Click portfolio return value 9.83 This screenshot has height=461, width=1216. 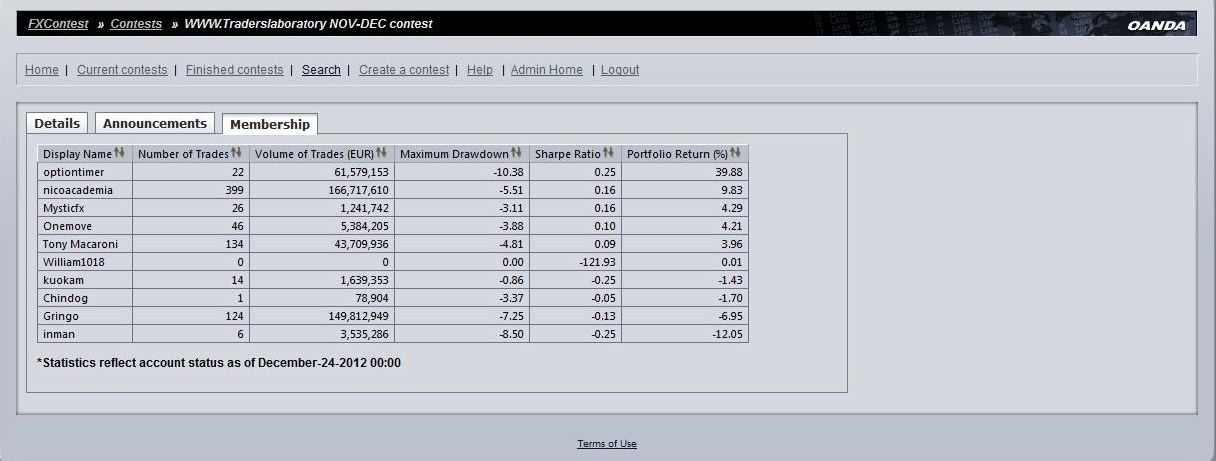click(730, 190)
